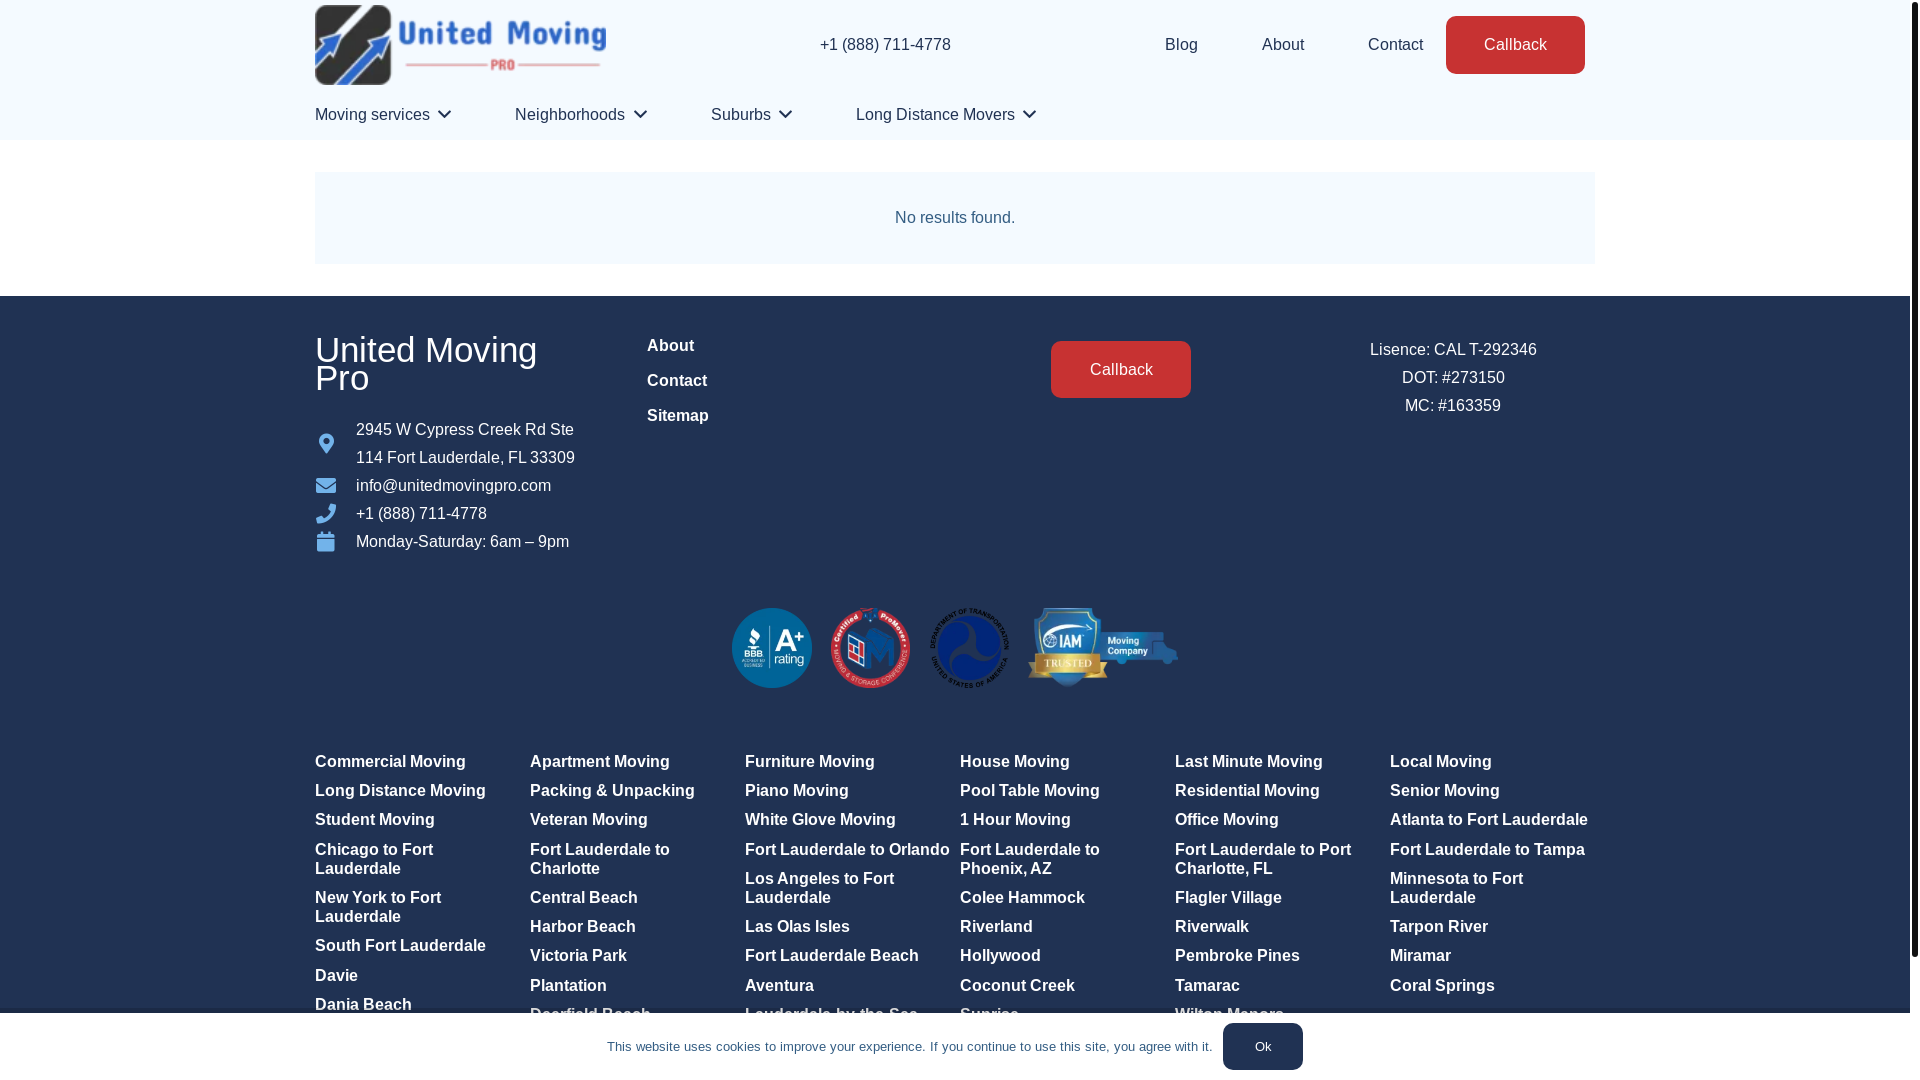The width and height of the screenshot is (1920, 1080).
Task: Expand the Neighborhoods dropdown
Action: pyautogui.click(x=581, y=115)
